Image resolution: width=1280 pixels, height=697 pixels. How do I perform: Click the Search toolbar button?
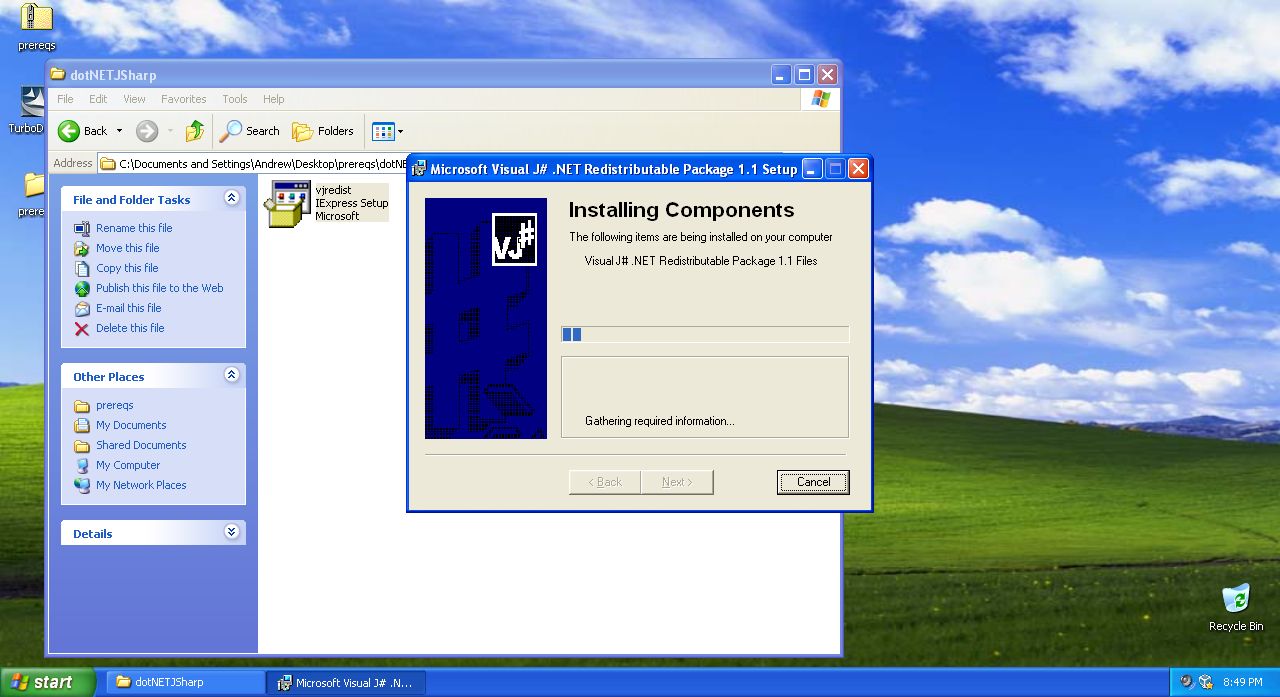251,131
